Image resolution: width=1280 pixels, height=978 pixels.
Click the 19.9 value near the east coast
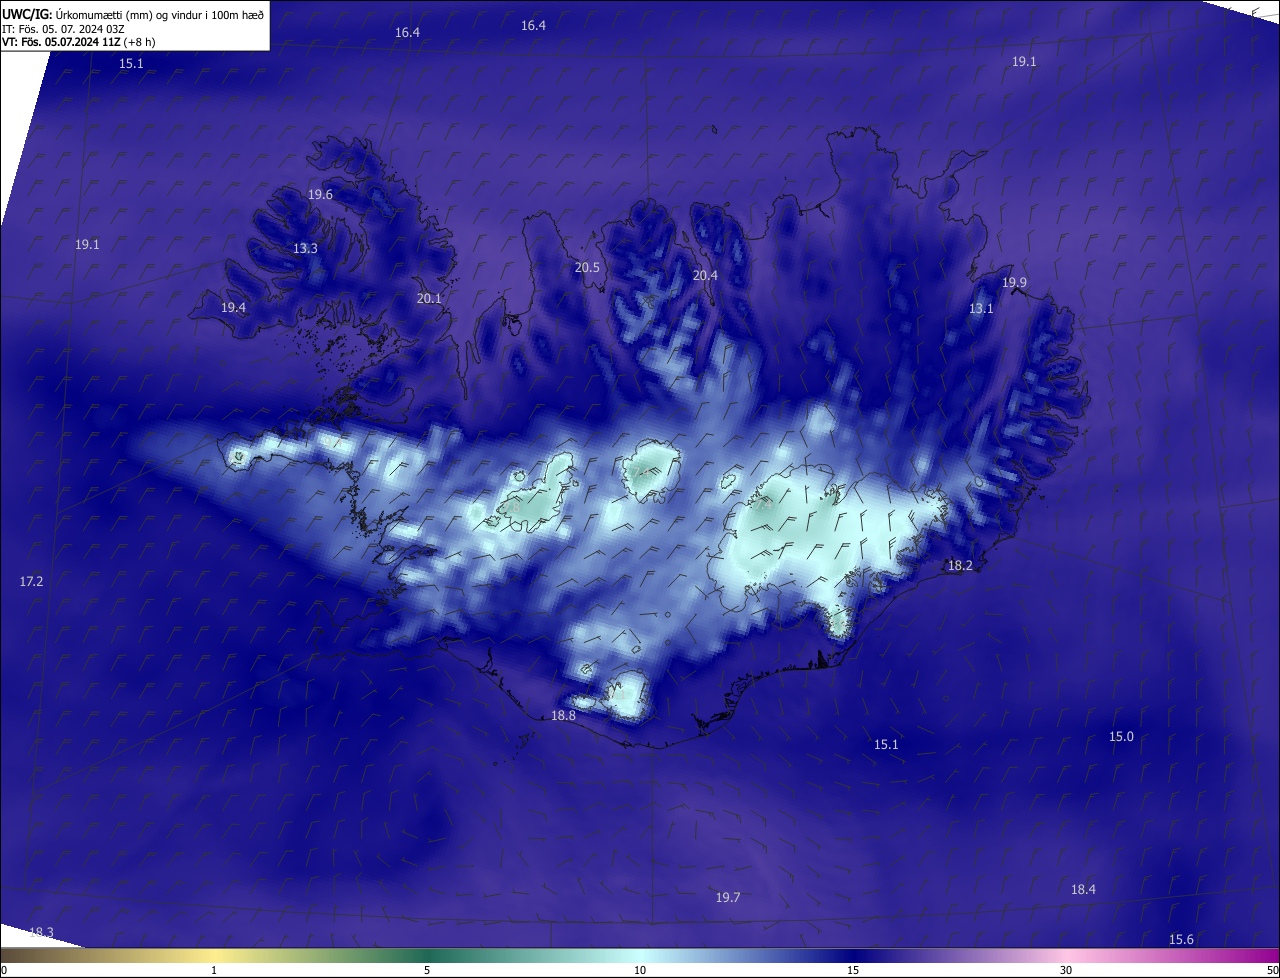coord(1014,283)
